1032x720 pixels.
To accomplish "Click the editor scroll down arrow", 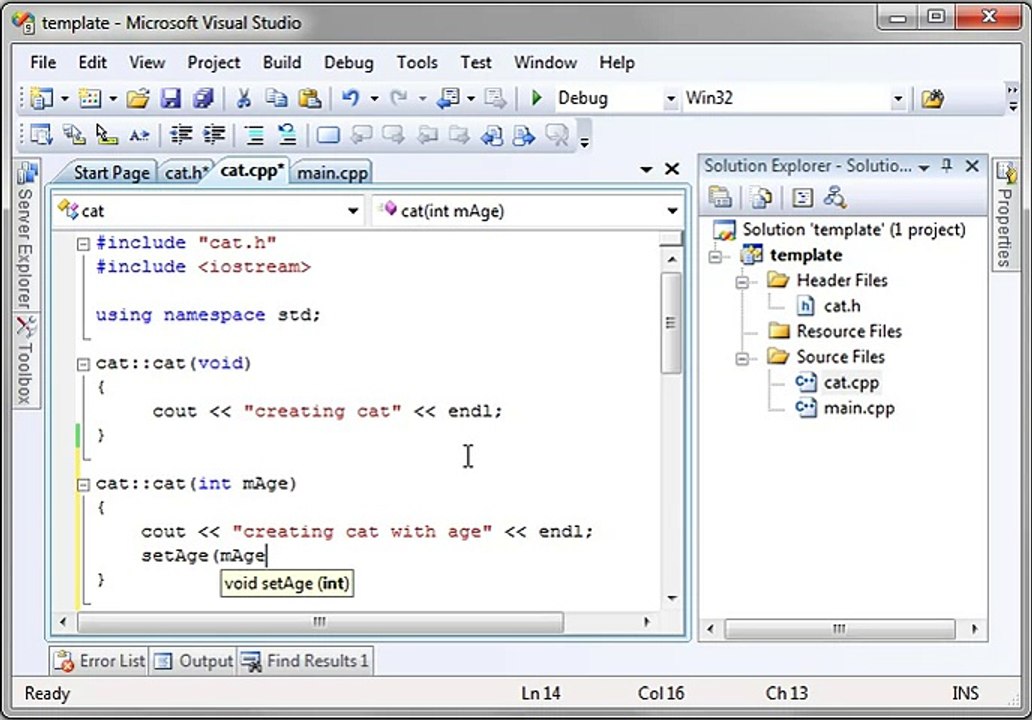I will tap(672, 598).
